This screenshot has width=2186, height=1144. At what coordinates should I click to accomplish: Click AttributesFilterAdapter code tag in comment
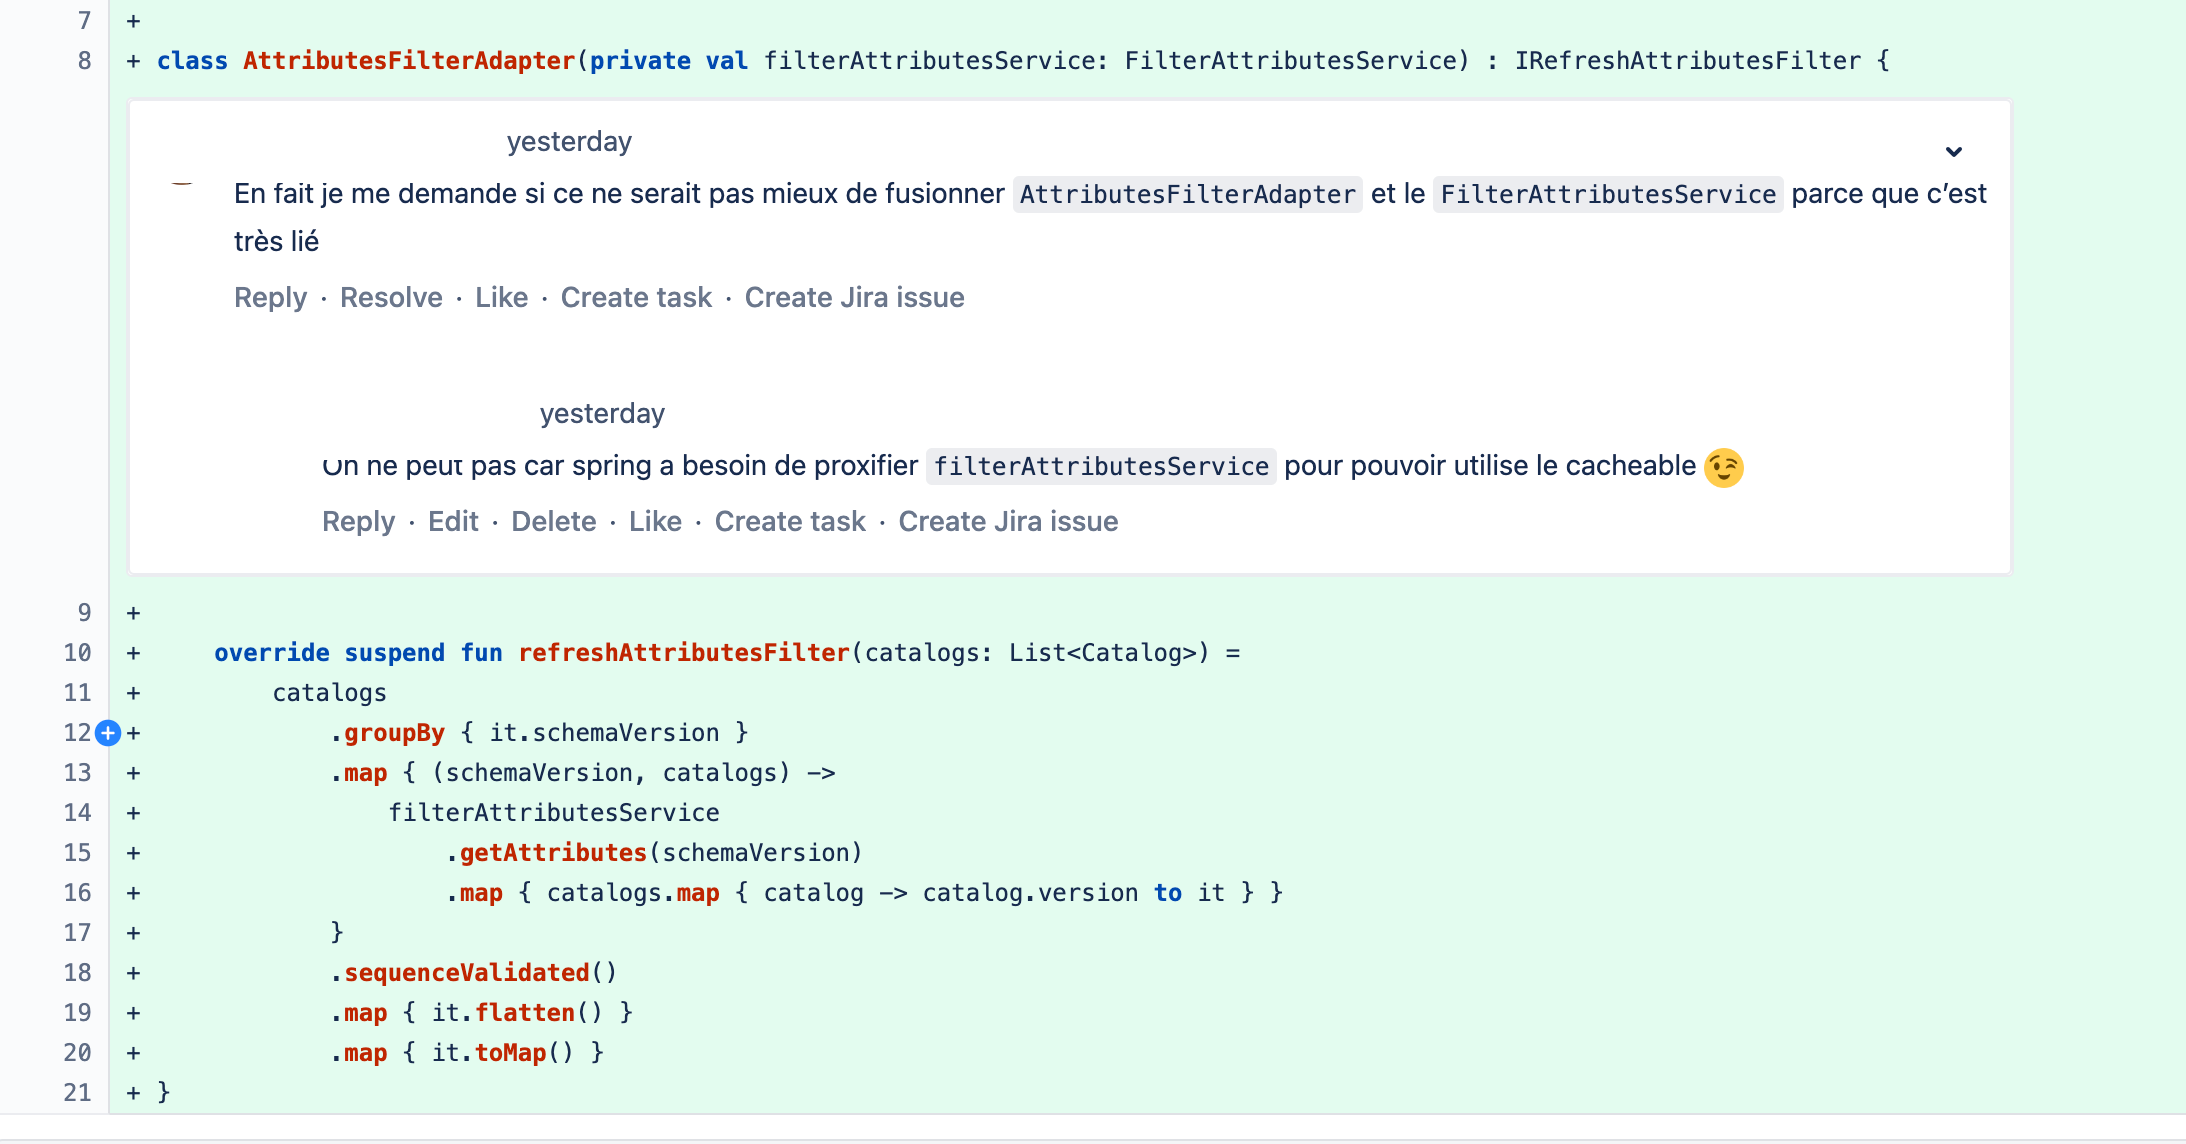point(1187,194)
